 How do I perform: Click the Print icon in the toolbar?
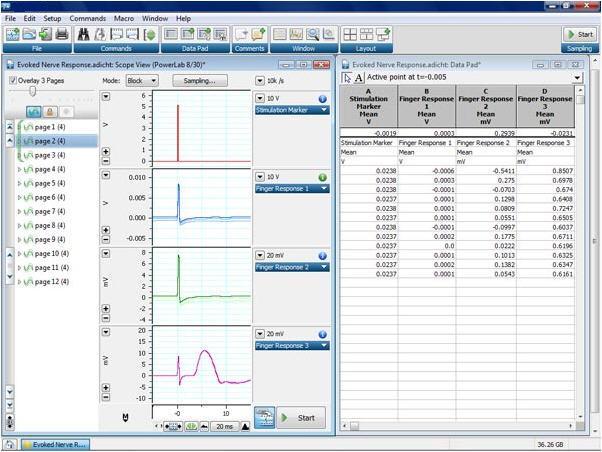(x=62, y=35)
